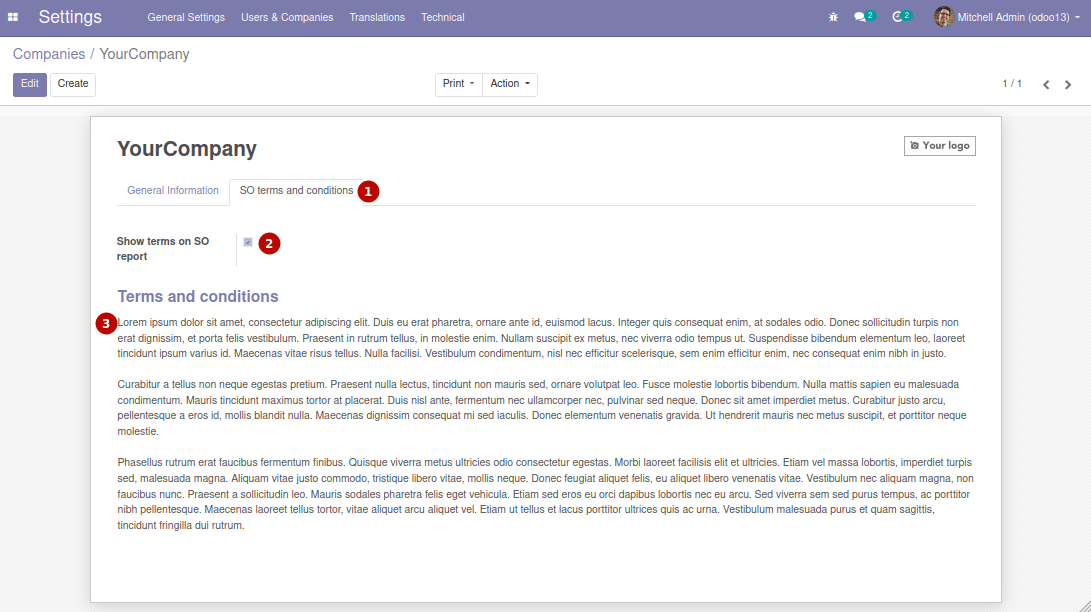Click YourCompany in the breadcrumb
The image size is (1091, 612).
pos(144,54)
